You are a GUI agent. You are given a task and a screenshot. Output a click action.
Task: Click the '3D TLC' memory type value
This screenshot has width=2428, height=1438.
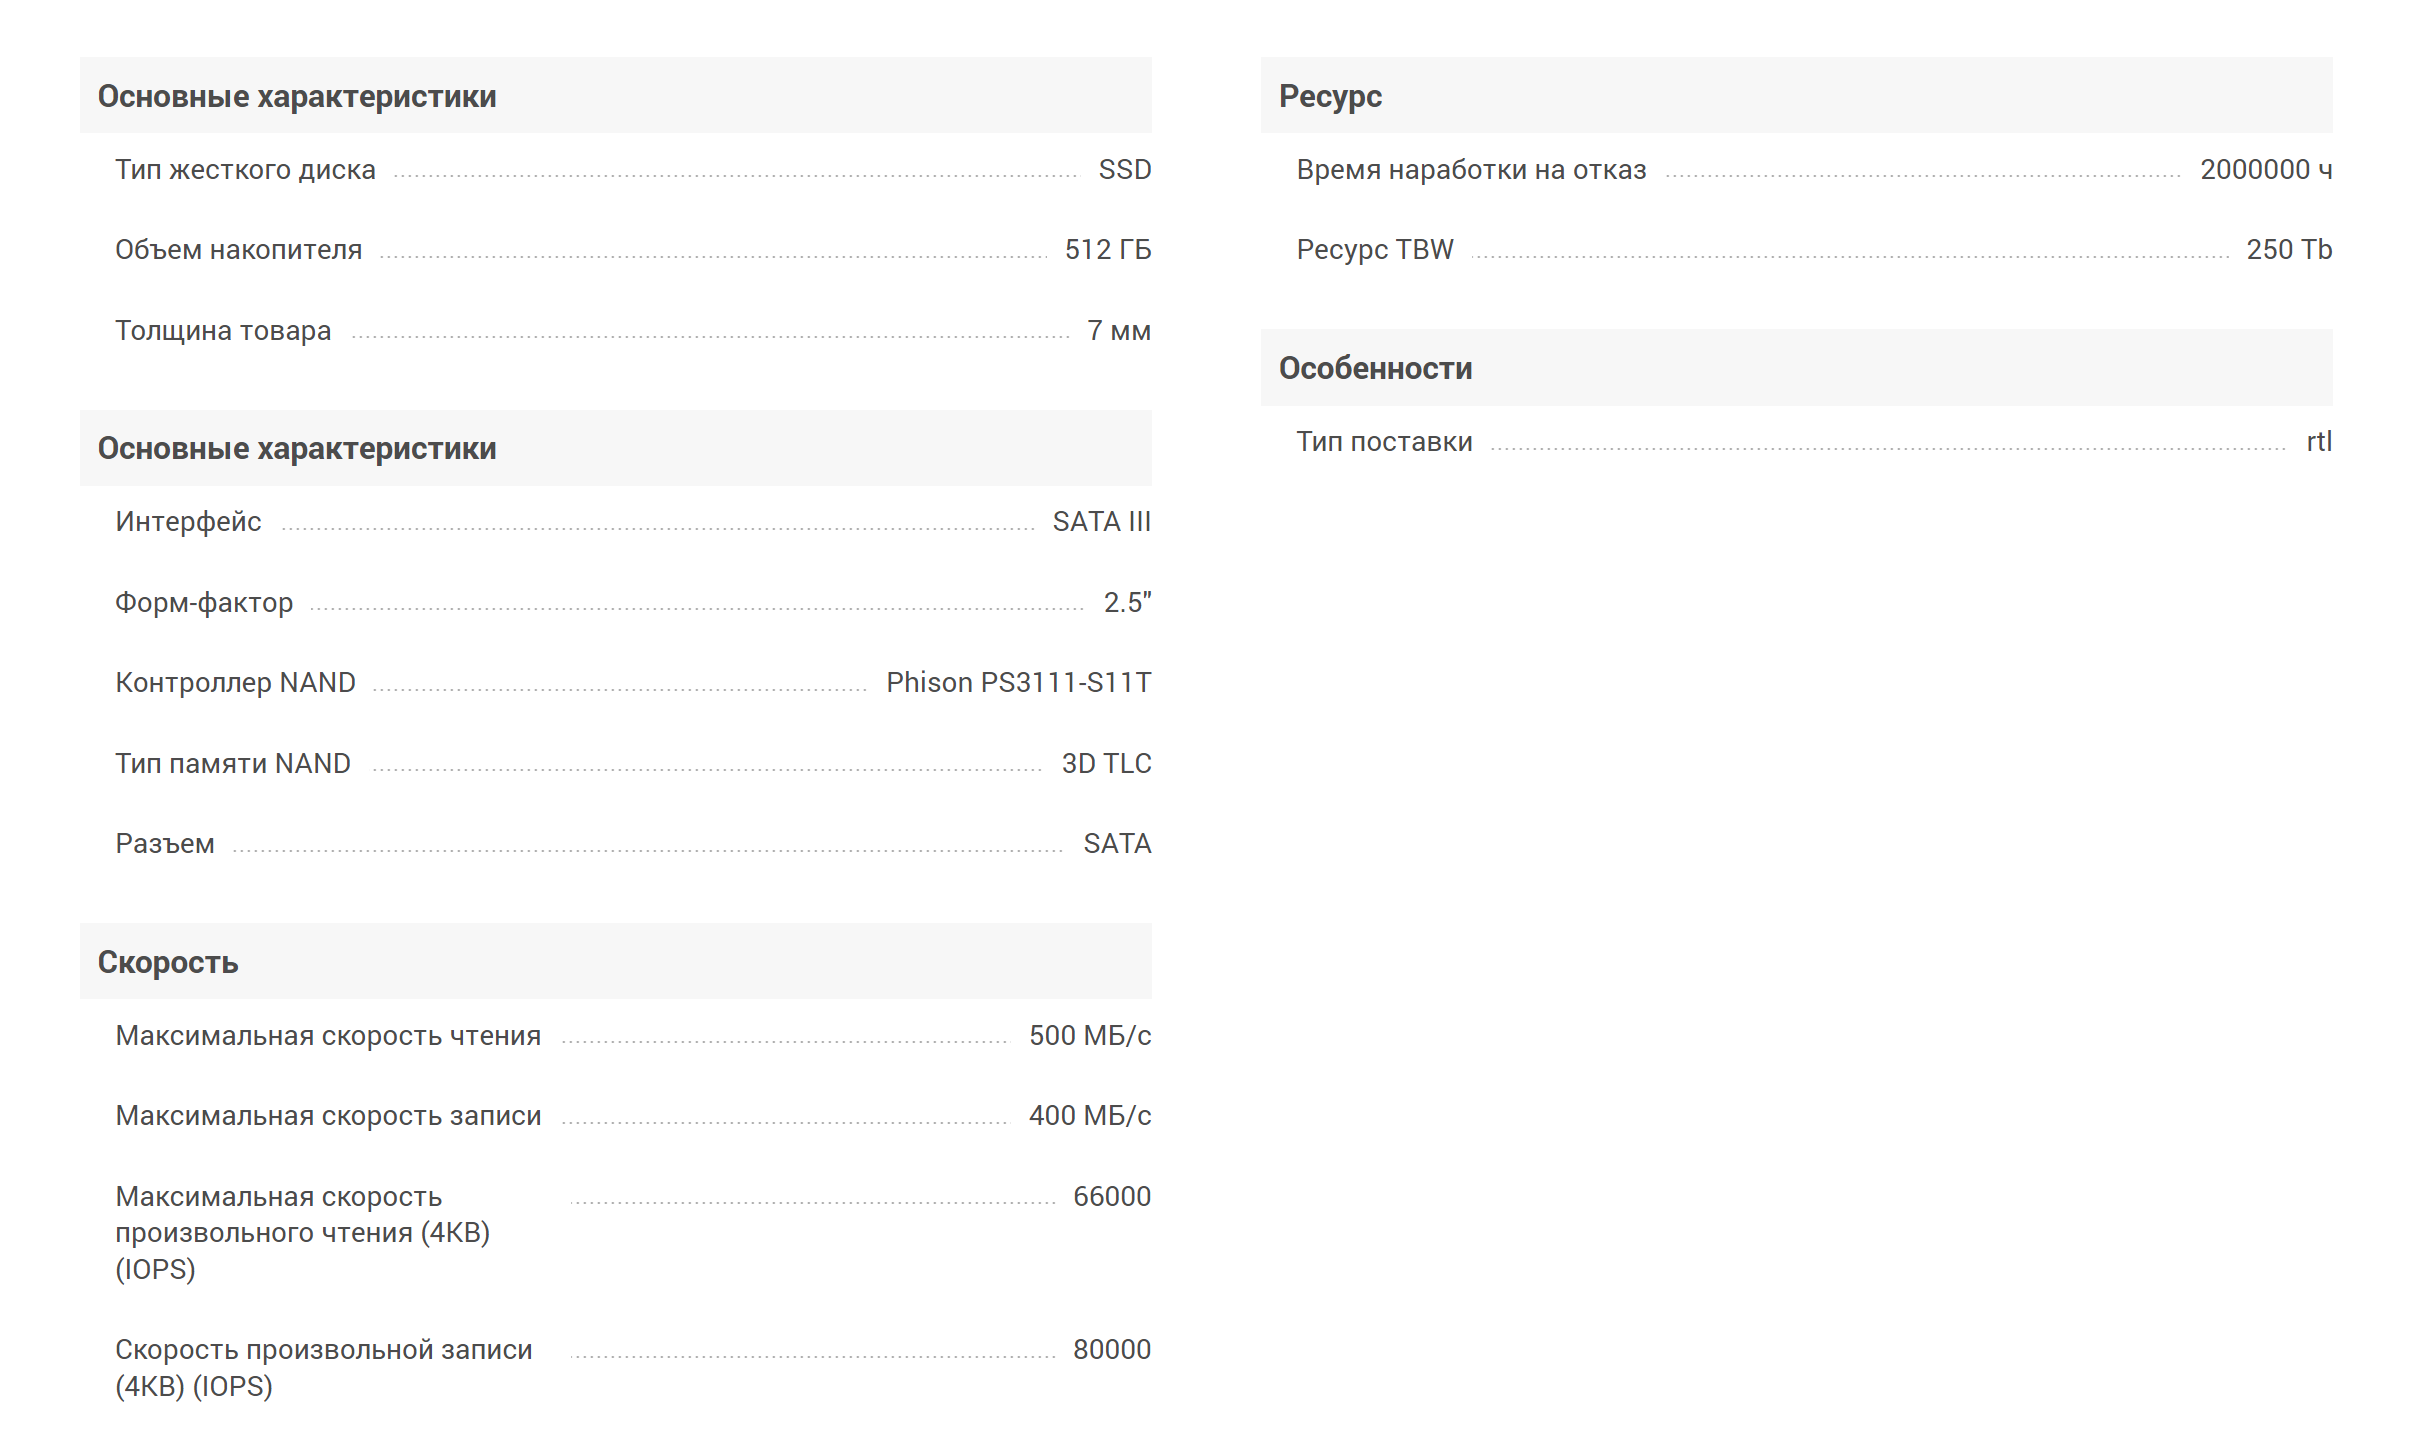(x=1106, y=764)
